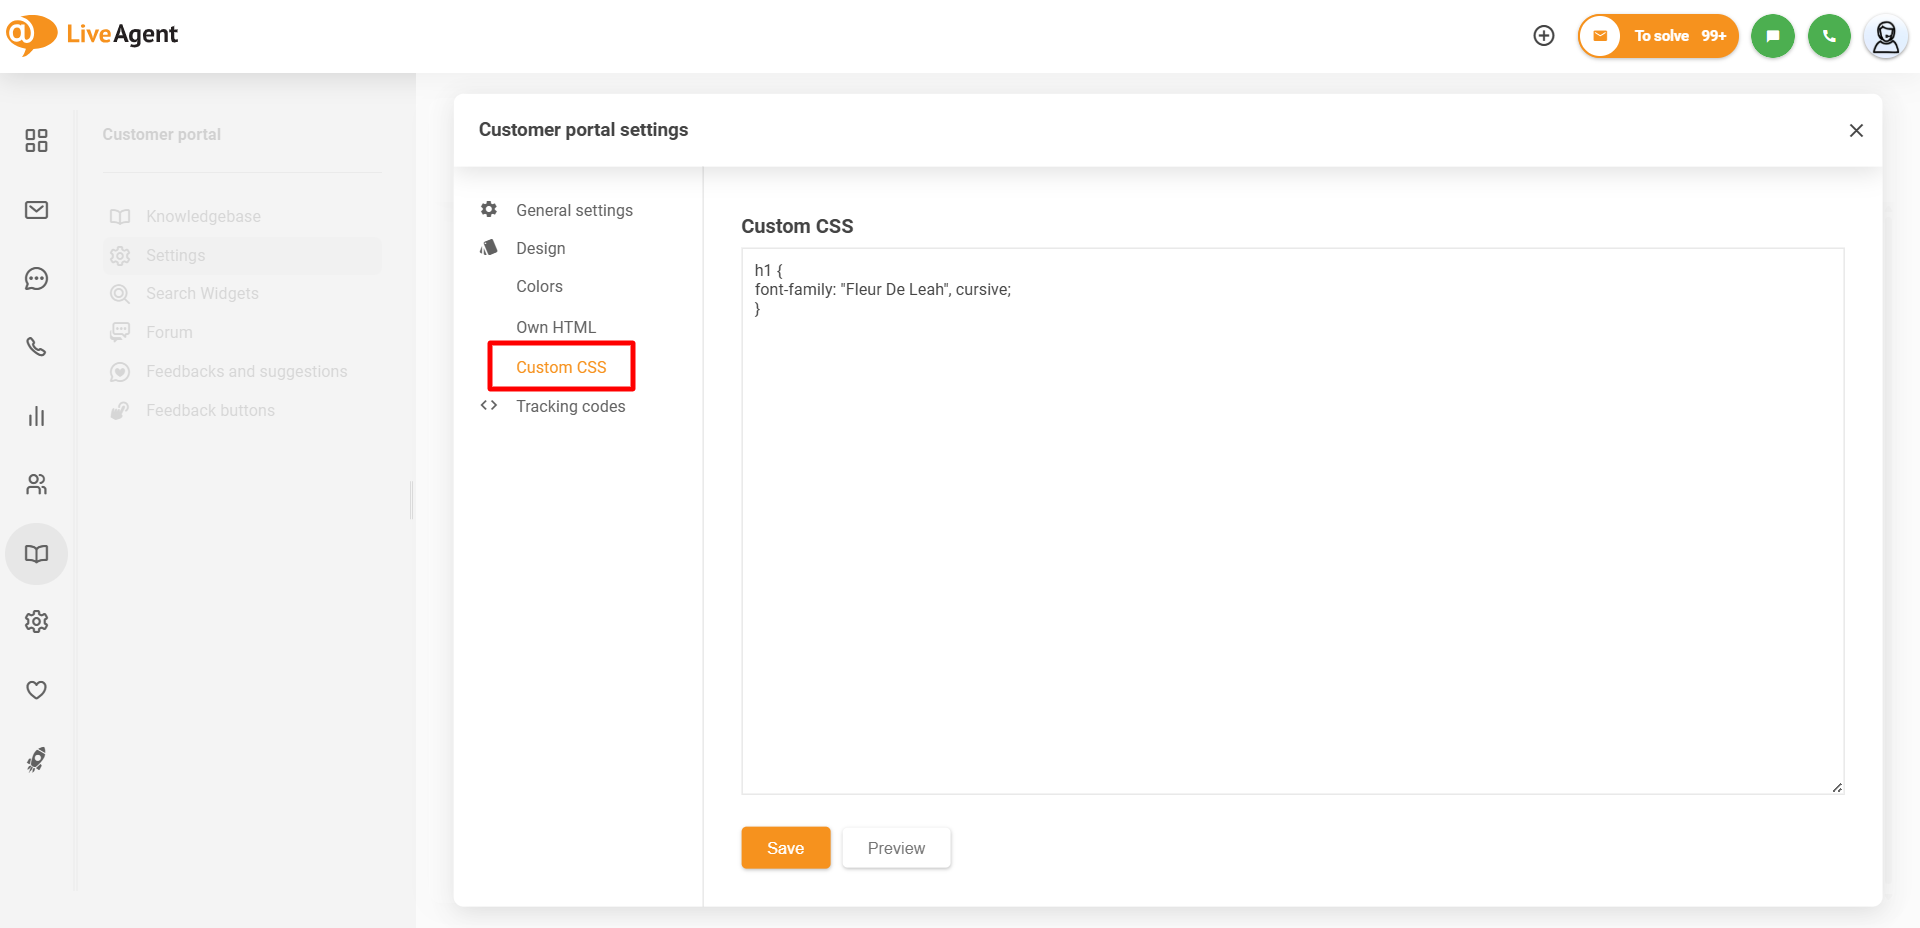Click the rocket icon in sidebar

36,760
